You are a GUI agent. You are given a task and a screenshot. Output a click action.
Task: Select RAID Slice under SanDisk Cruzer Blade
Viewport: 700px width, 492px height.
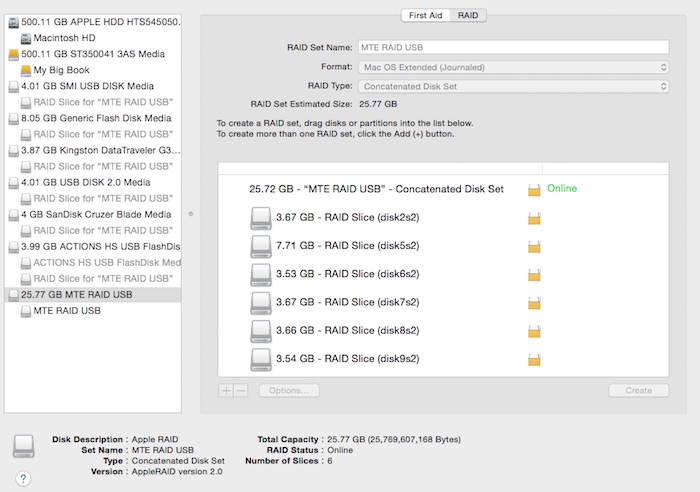(93, 231)
